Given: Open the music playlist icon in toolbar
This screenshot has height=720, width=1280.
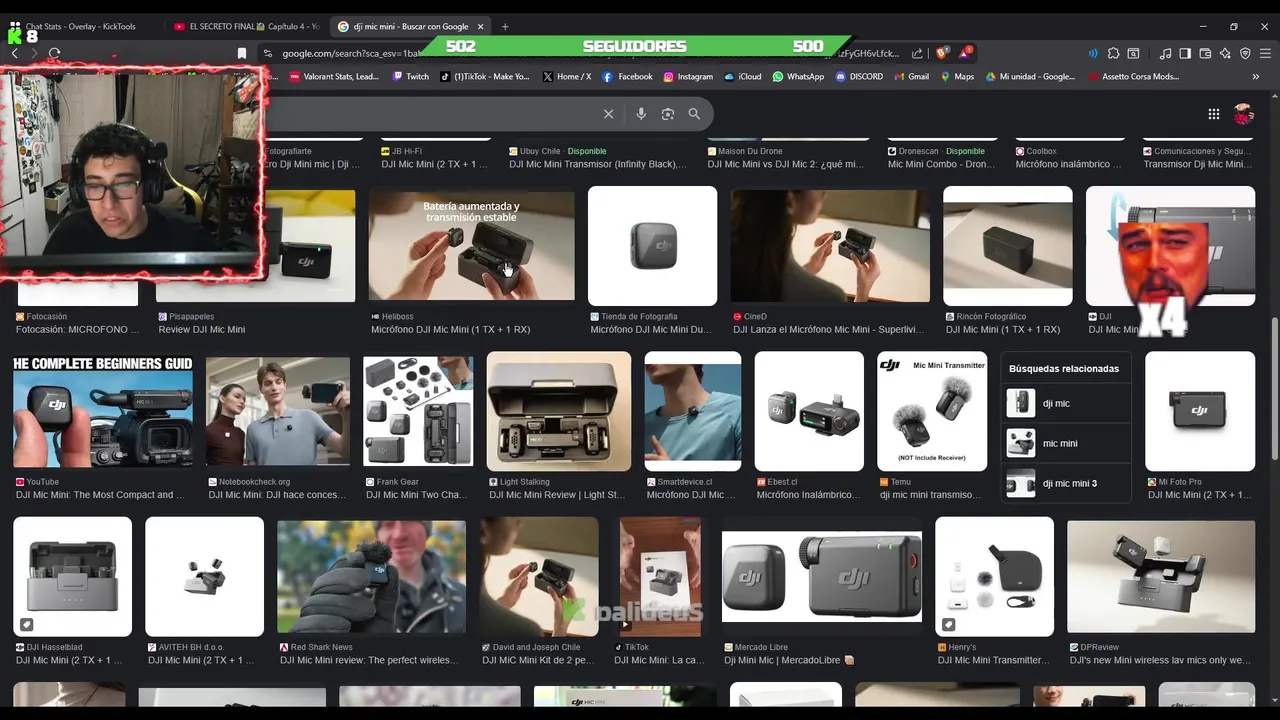Looking at the screenshot, I should [1165, 53].
